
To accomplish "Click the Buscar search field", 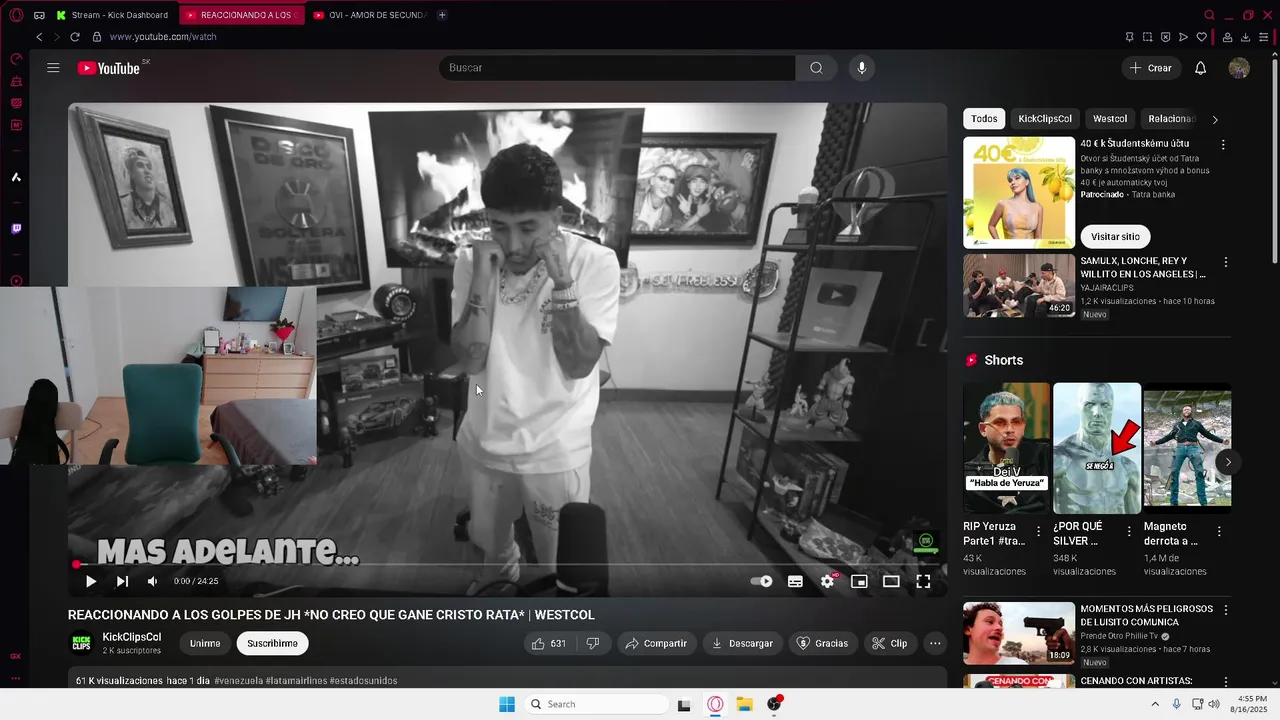I will [617, 68].
